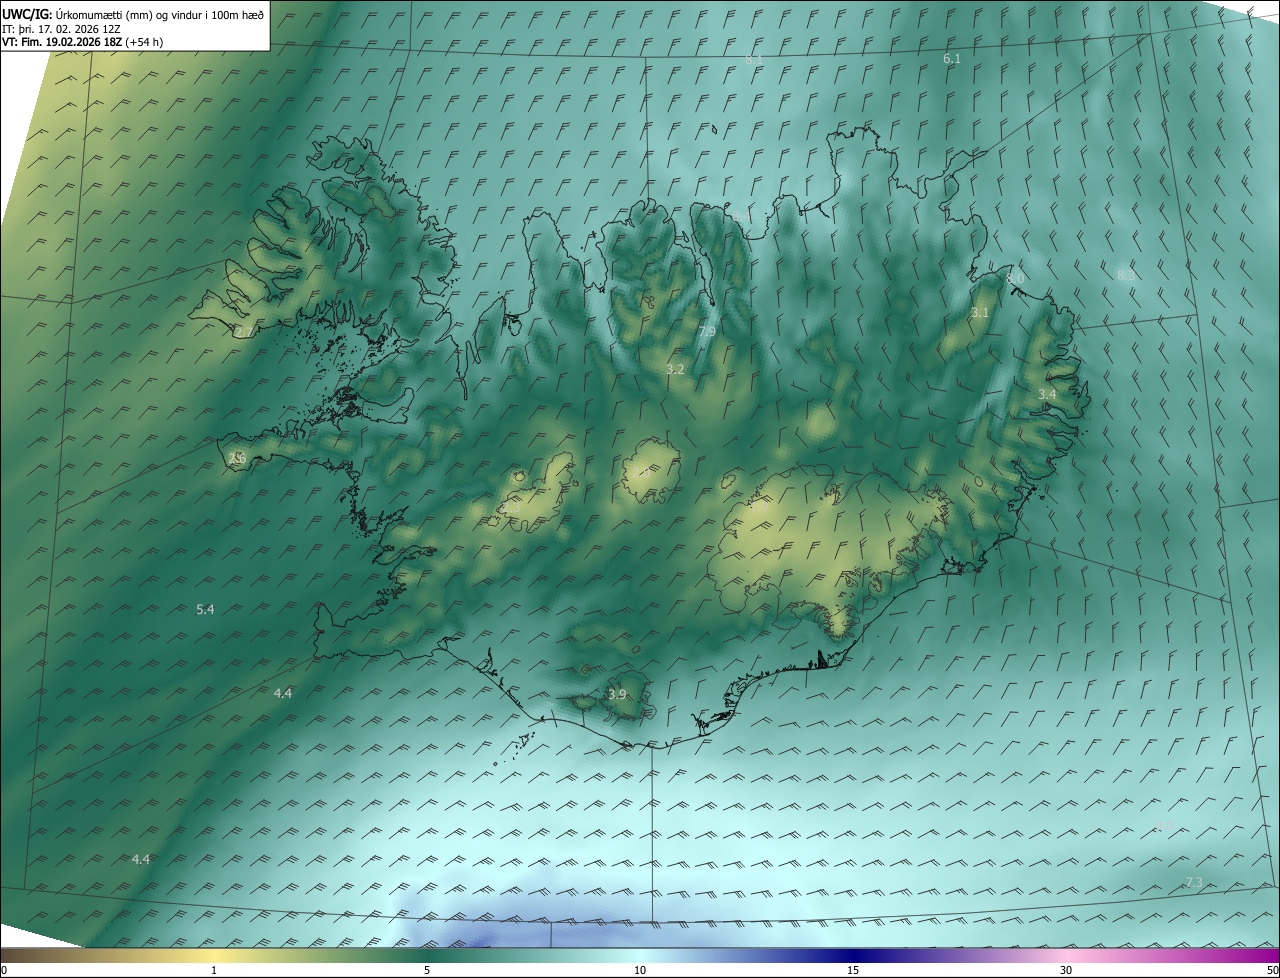Click the "0" tick on the color scale
This screenshot has width=1280, height=978.
tap(4, 970)
